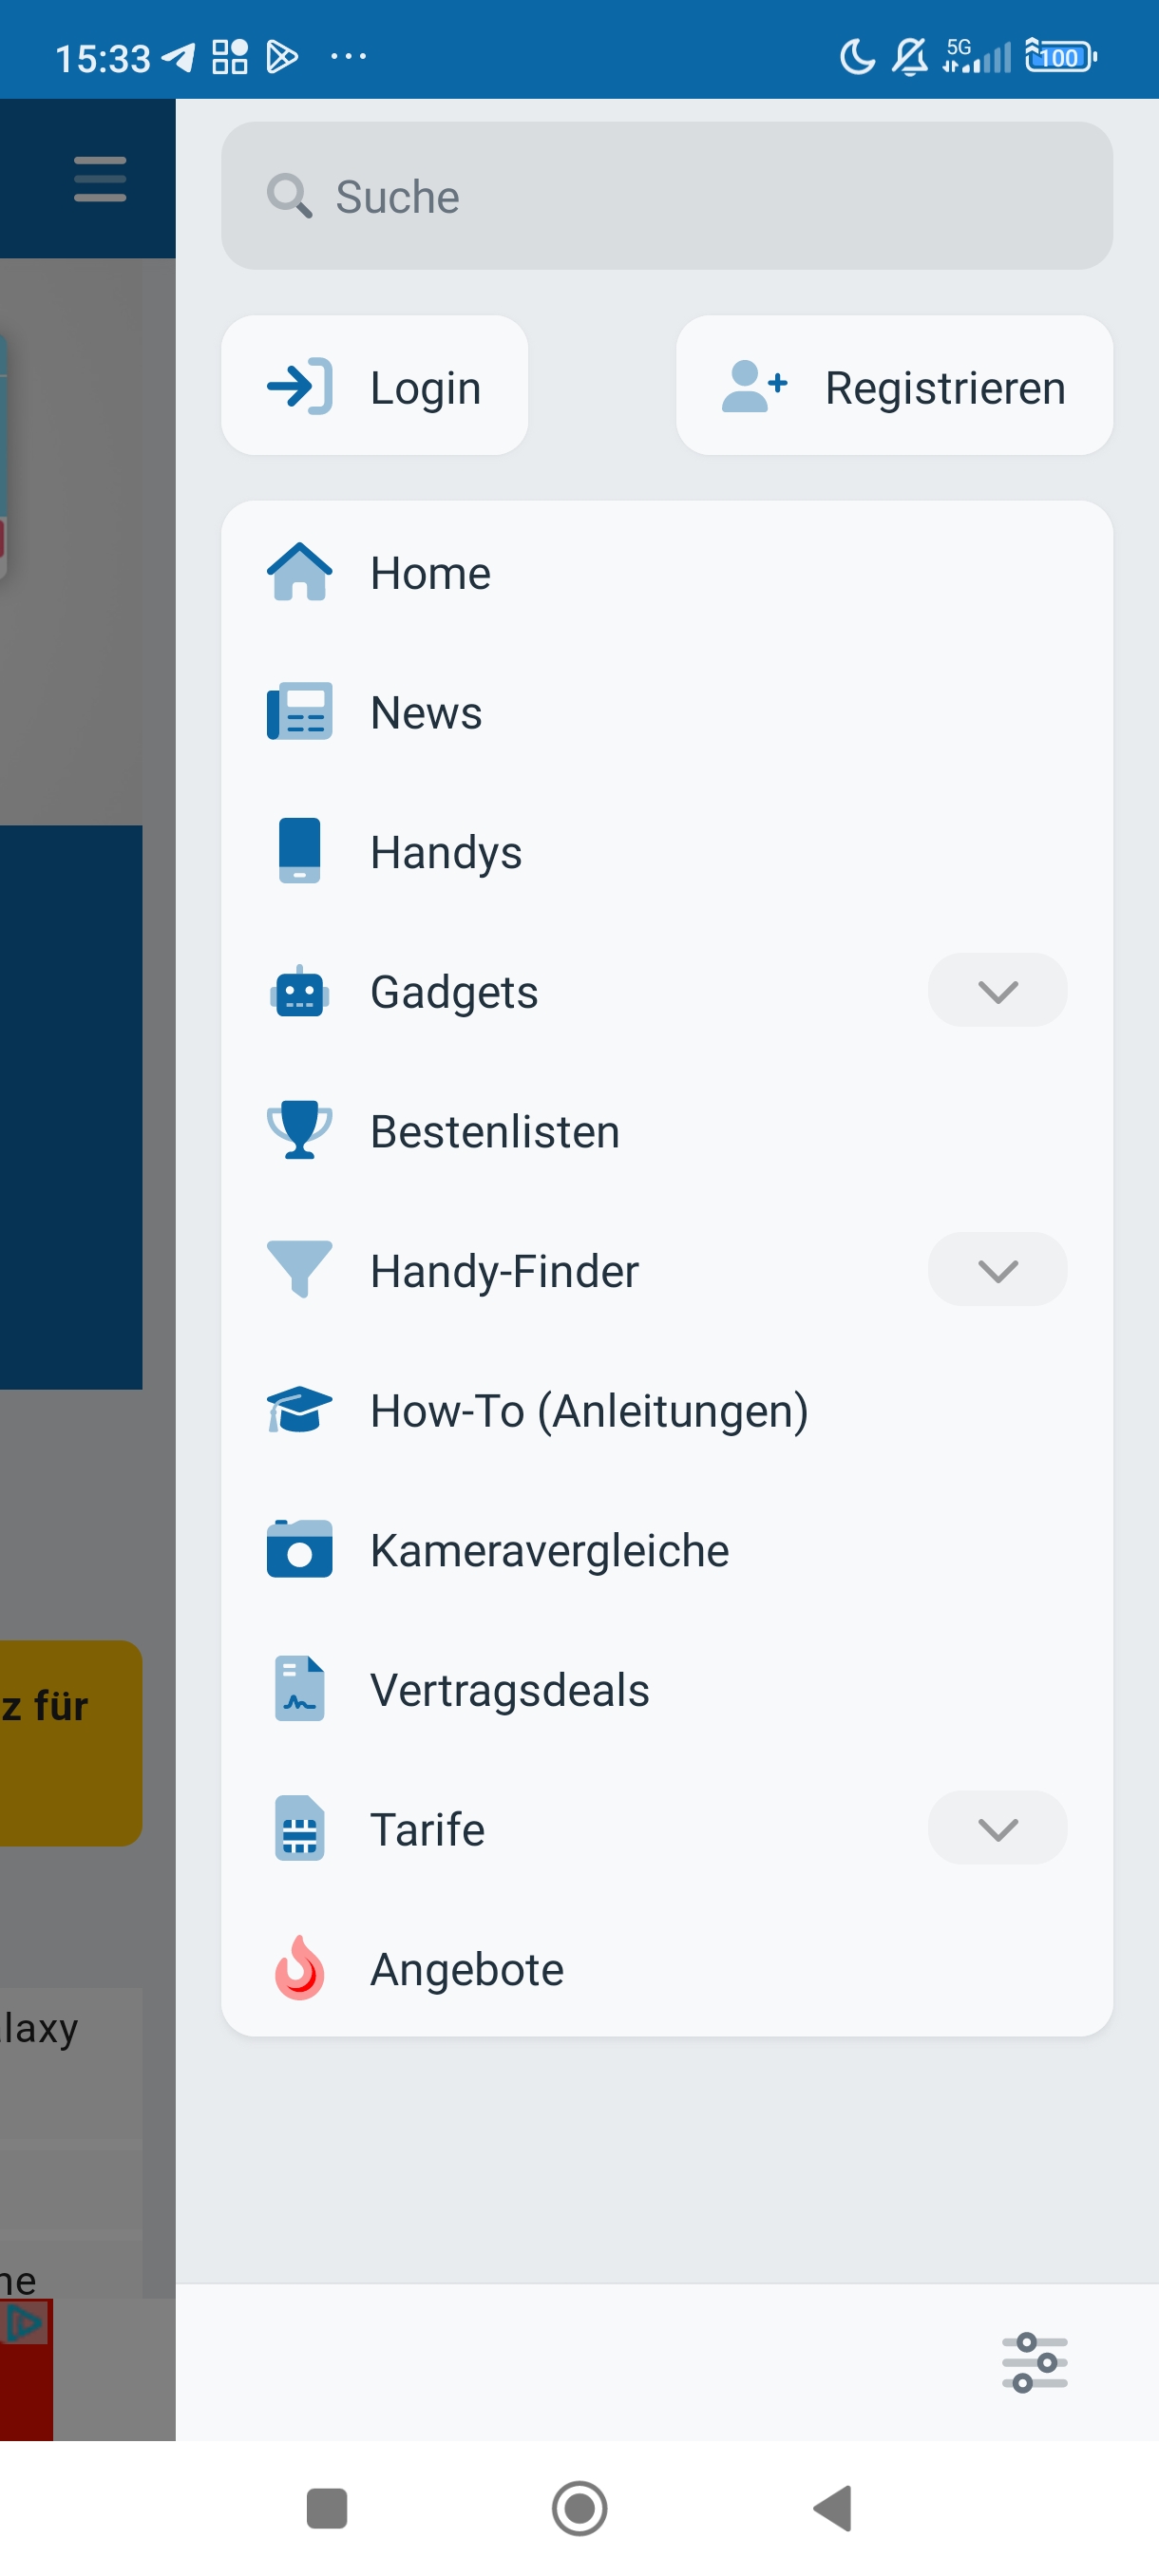Click the Bestenlisten trophy icon
Image resolution: width=1159 pixels, height=2576 pixels.
[x=299, y=1130]
